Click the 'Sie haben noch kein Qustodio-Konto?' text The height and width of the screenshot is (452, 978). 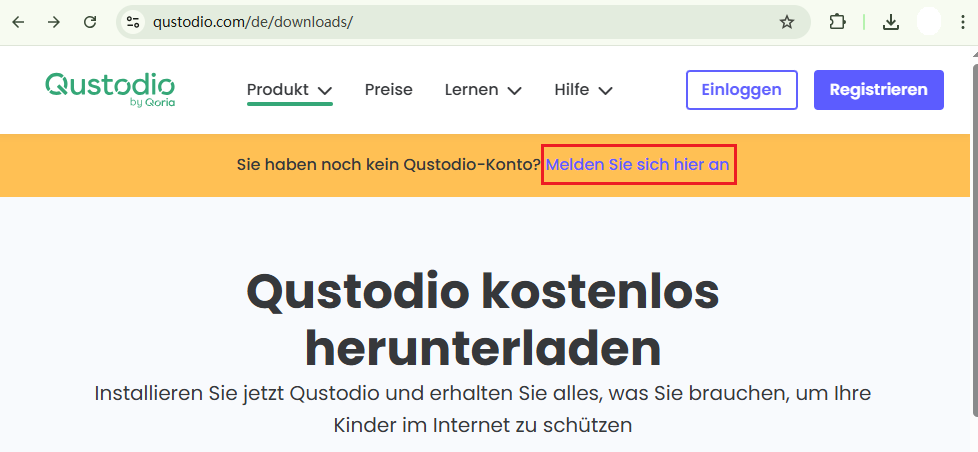388,165
